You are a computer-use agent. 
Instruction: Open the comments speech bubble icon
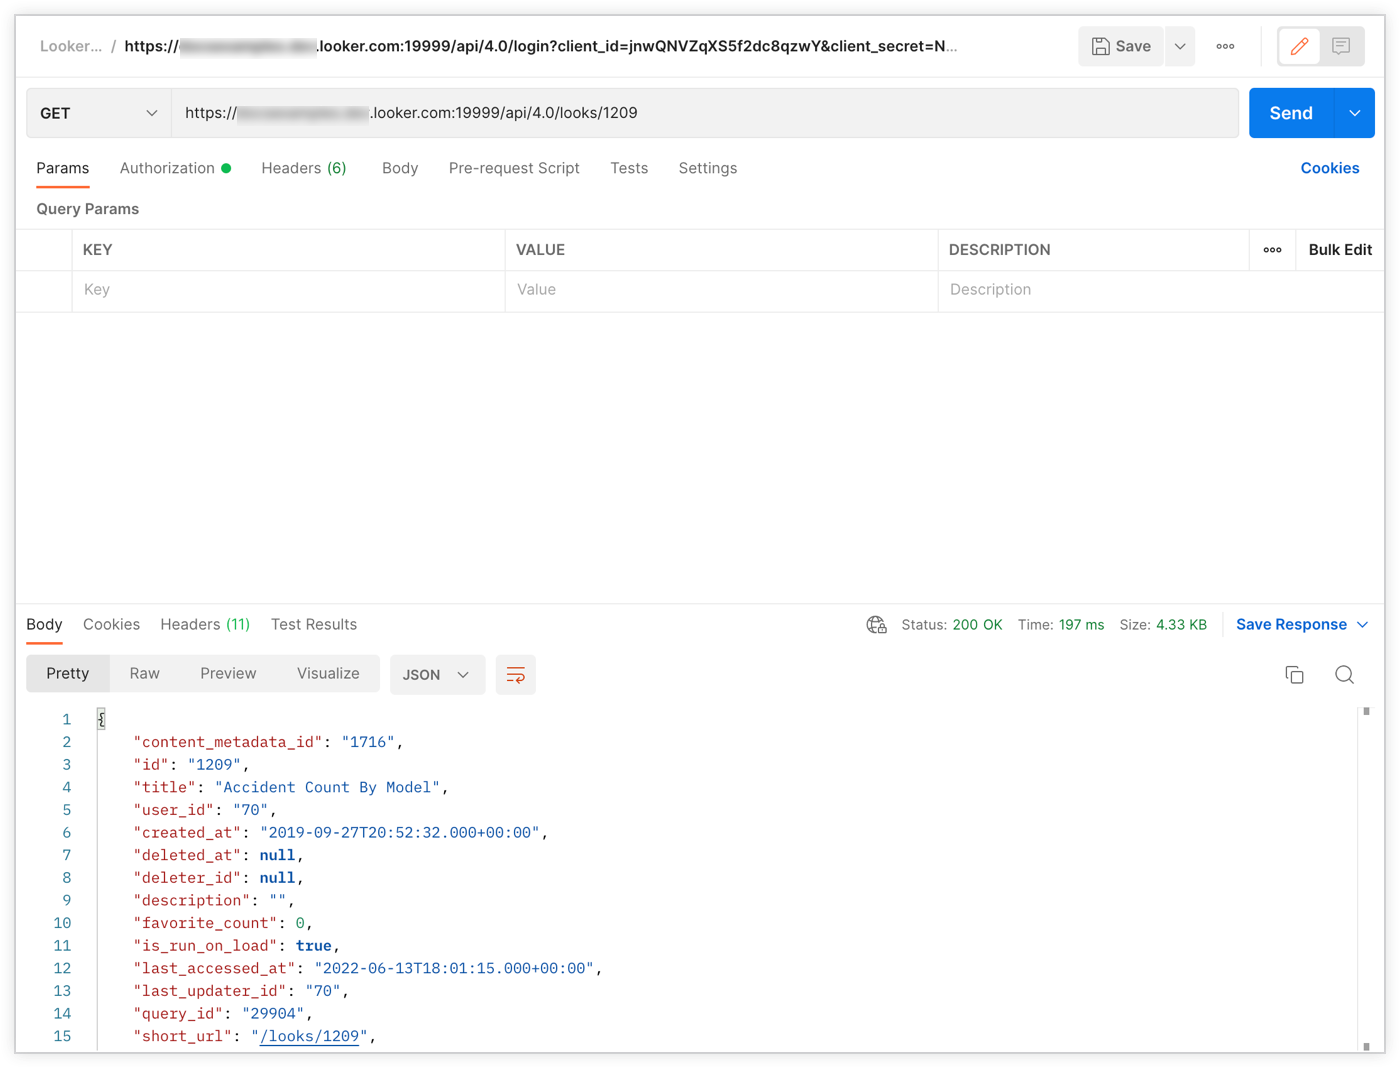coord(1341,46)
